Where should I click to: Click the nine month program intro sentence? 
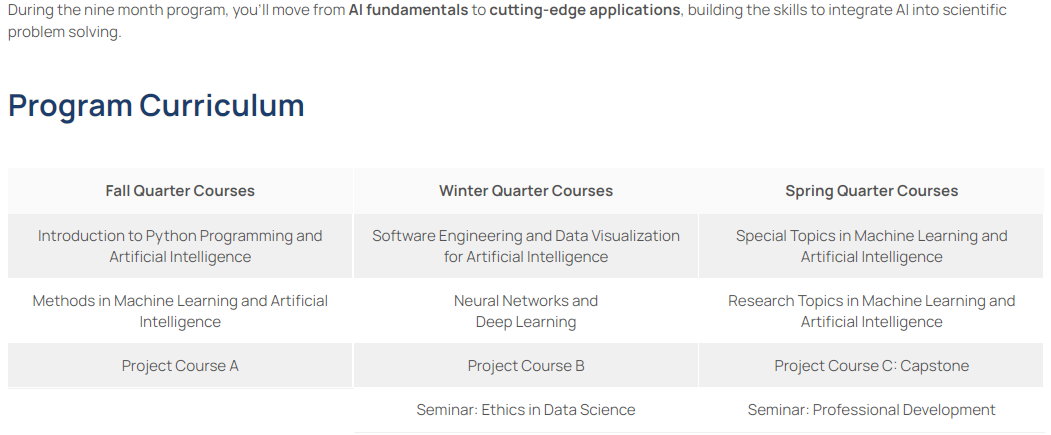pos(160,10)
